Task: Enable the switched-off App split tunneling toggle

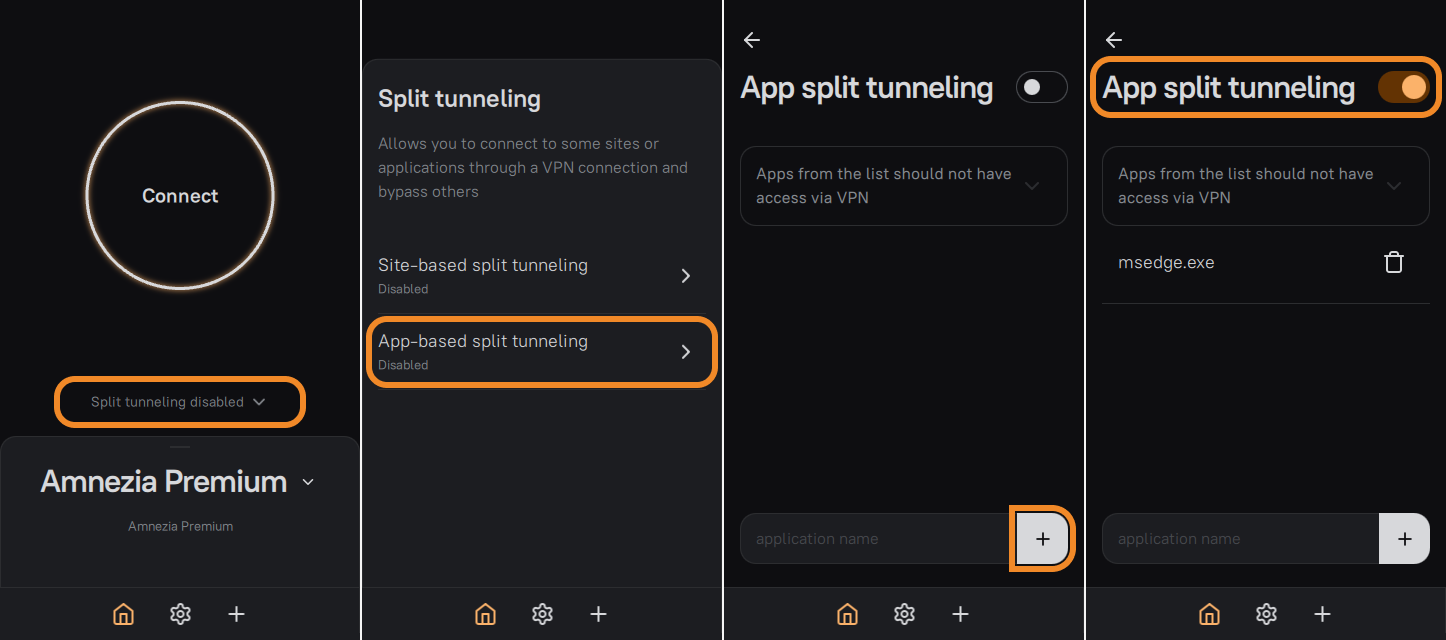Action: click(1041, 88)
